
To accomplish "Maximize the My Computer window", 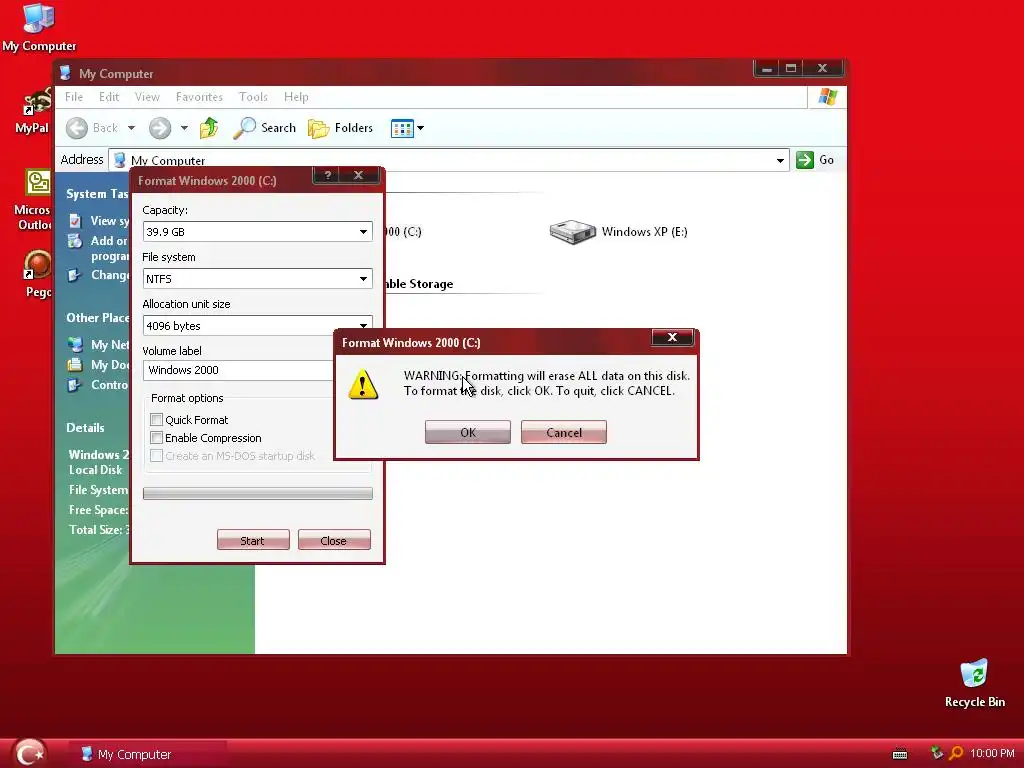I will pos(791,69).
